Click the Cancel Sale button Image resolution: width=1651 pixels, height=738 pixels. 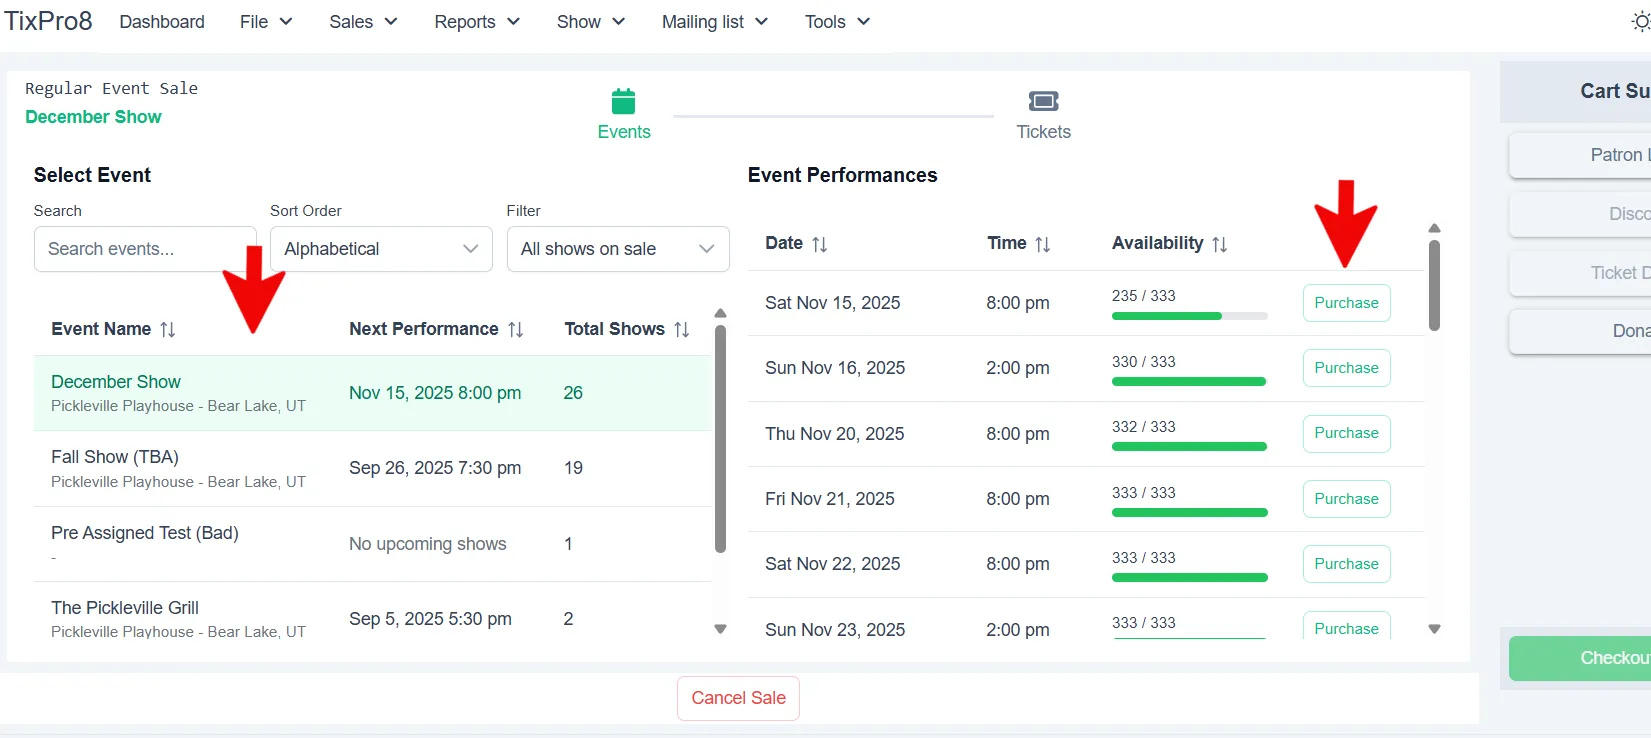pos(738,698)
